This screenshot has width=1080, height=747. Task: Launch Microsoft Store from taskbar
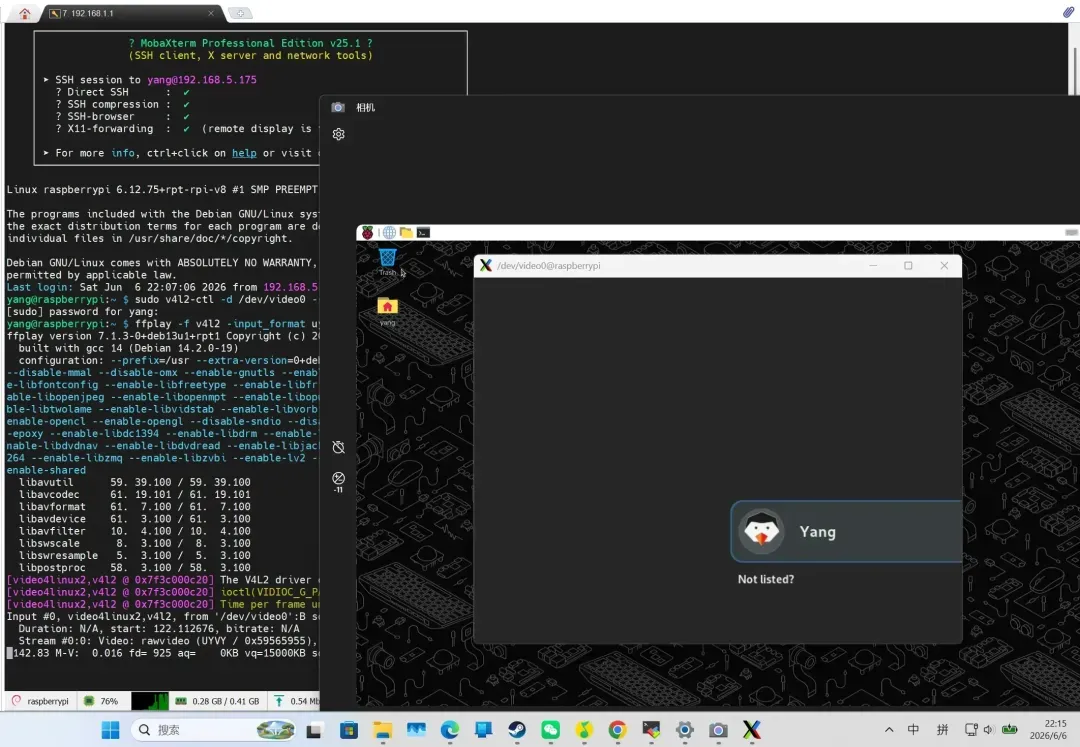click(349, 730)
